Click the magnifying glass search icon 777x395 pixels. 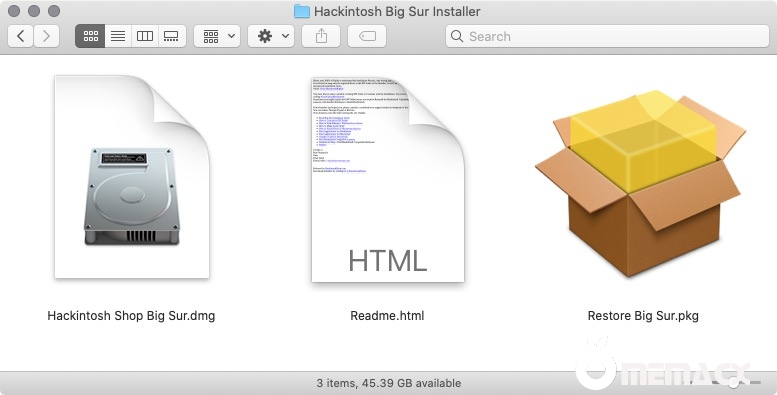click(457, 36)
